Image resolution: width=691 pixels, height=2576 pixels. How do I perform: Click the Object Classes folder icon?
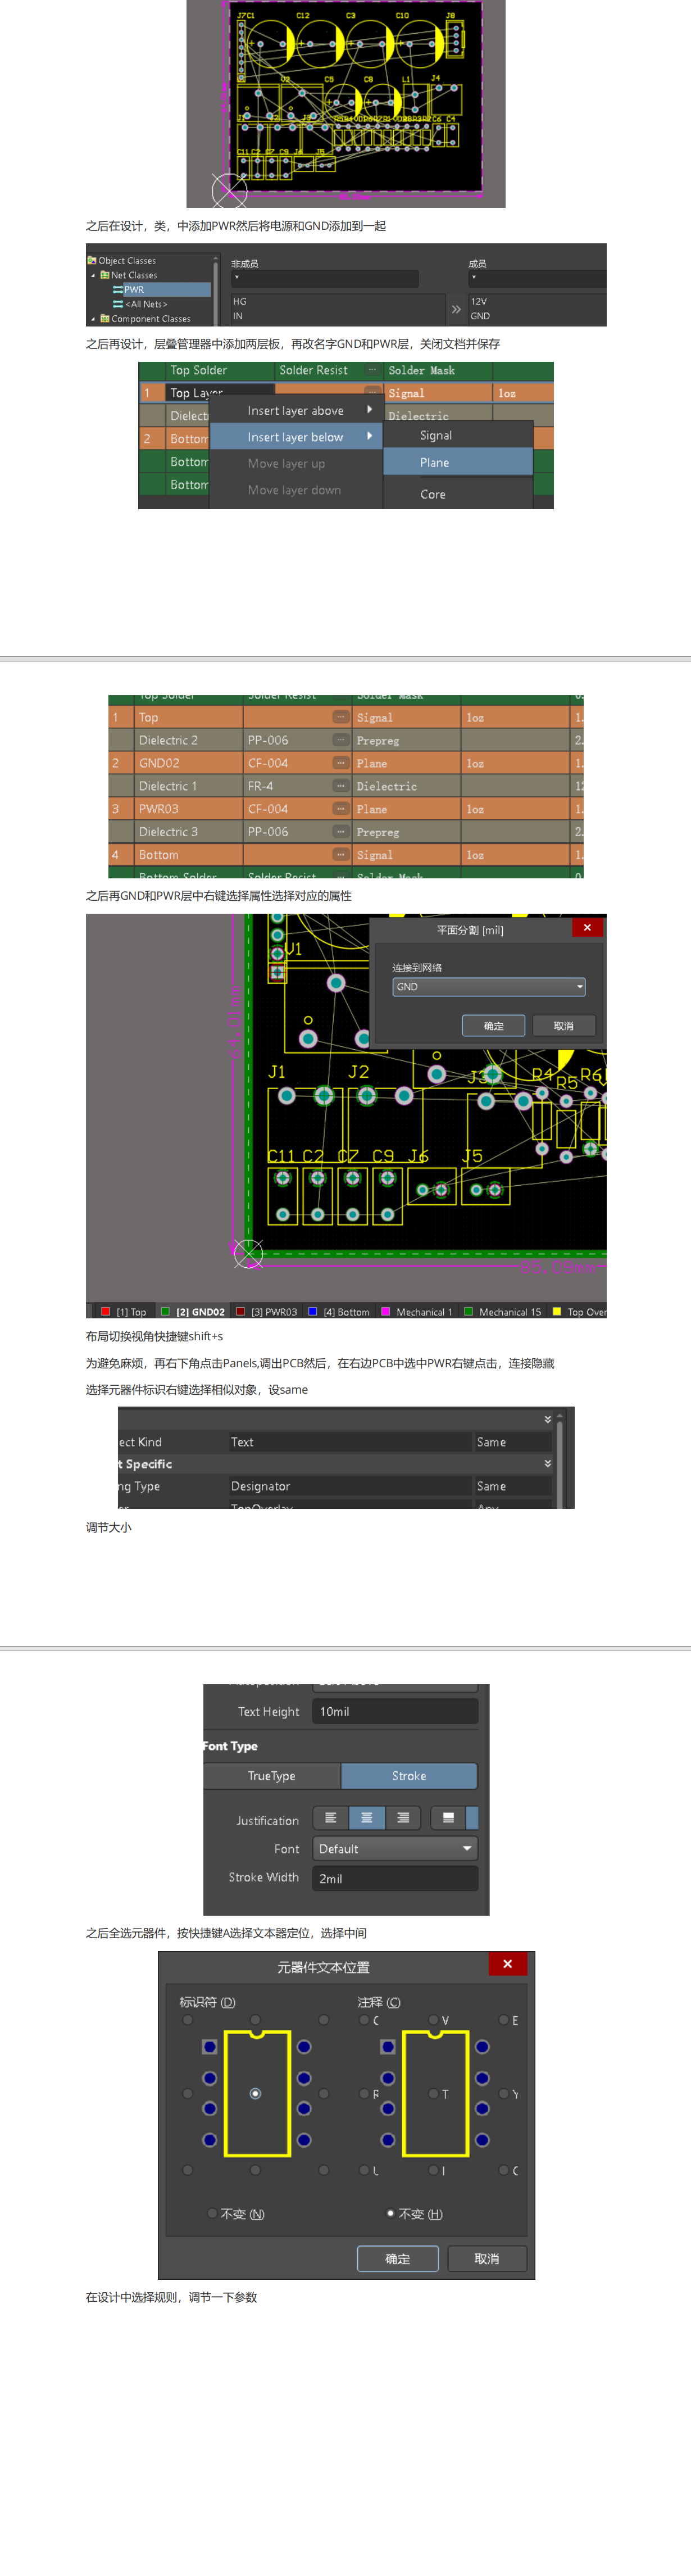92,260
